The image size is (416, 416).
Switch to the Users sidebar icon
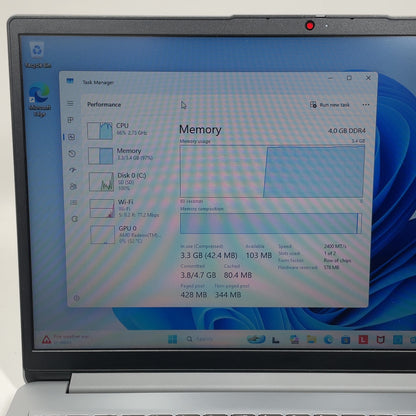[73, 187]
